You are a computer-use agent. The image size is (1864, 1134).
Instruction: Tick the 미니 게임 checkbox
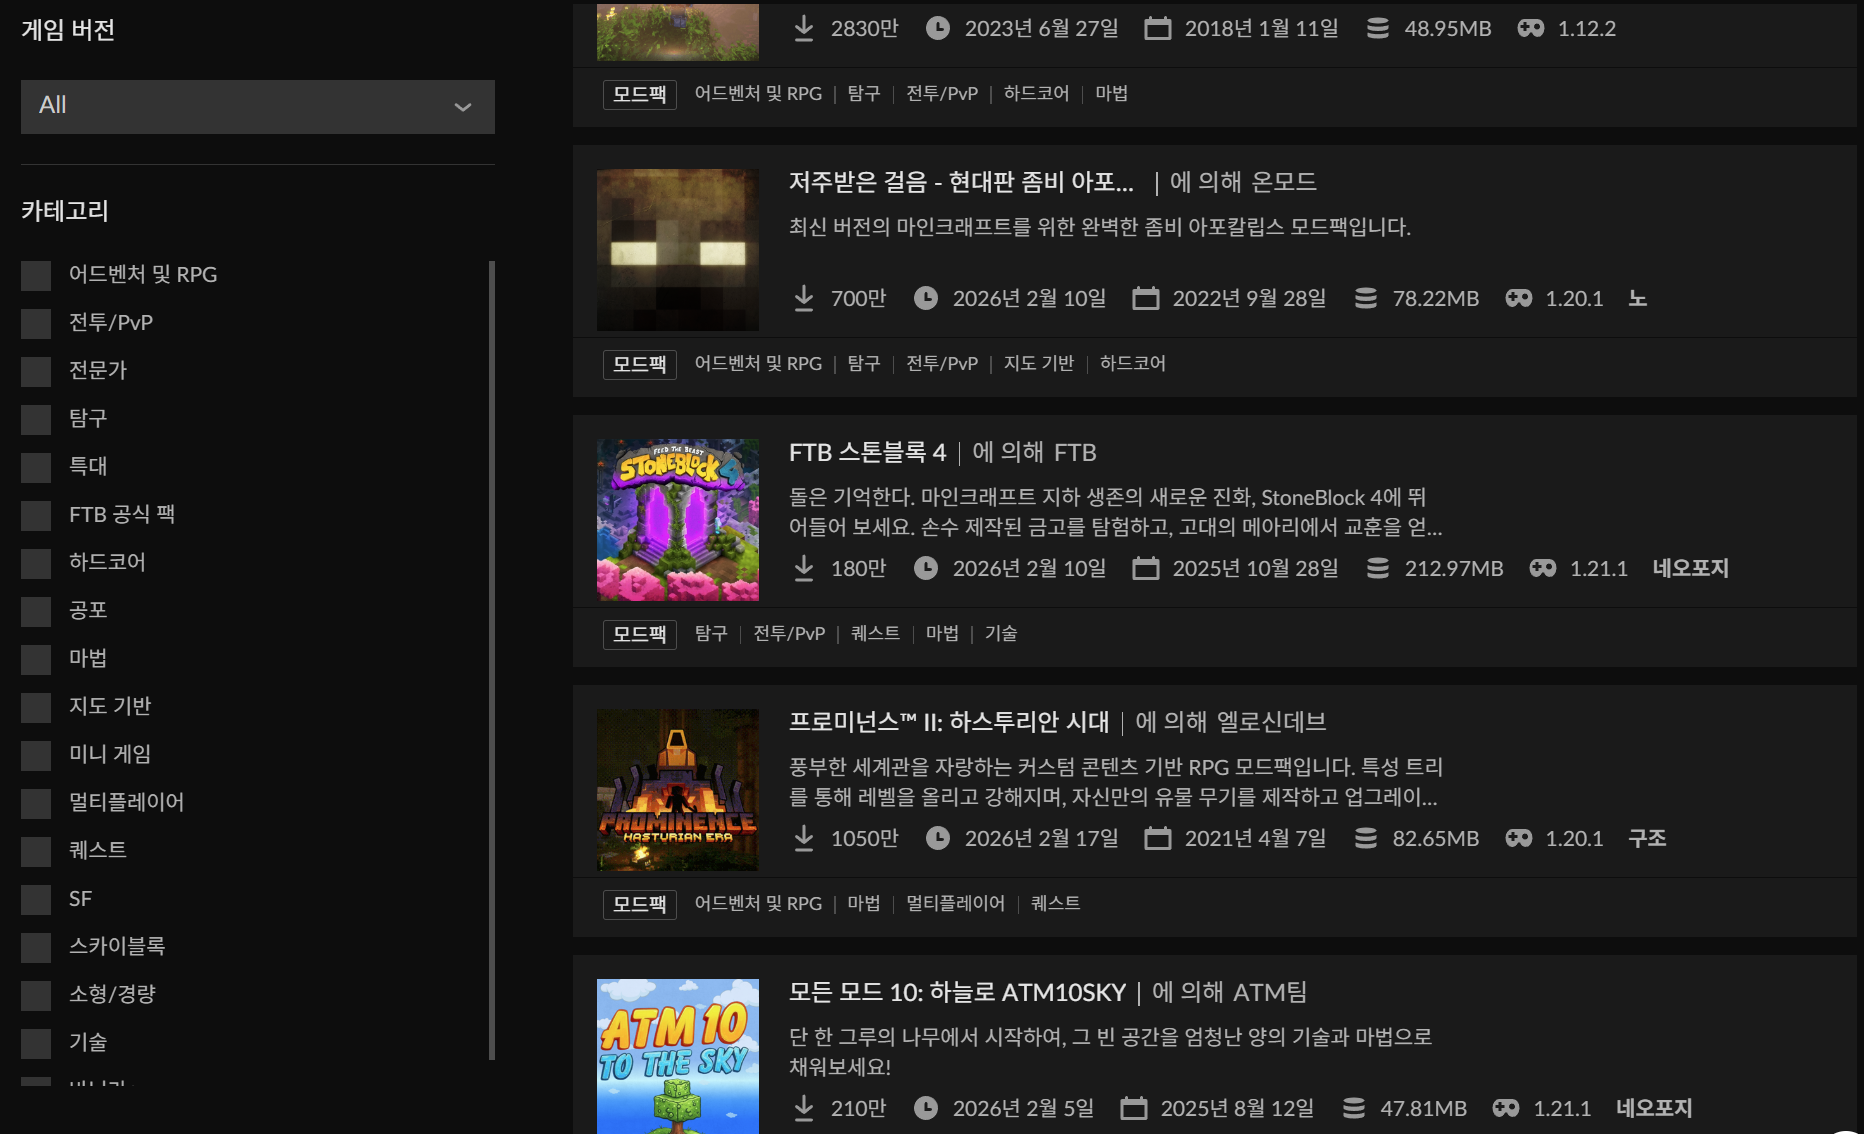coord(36,755)
